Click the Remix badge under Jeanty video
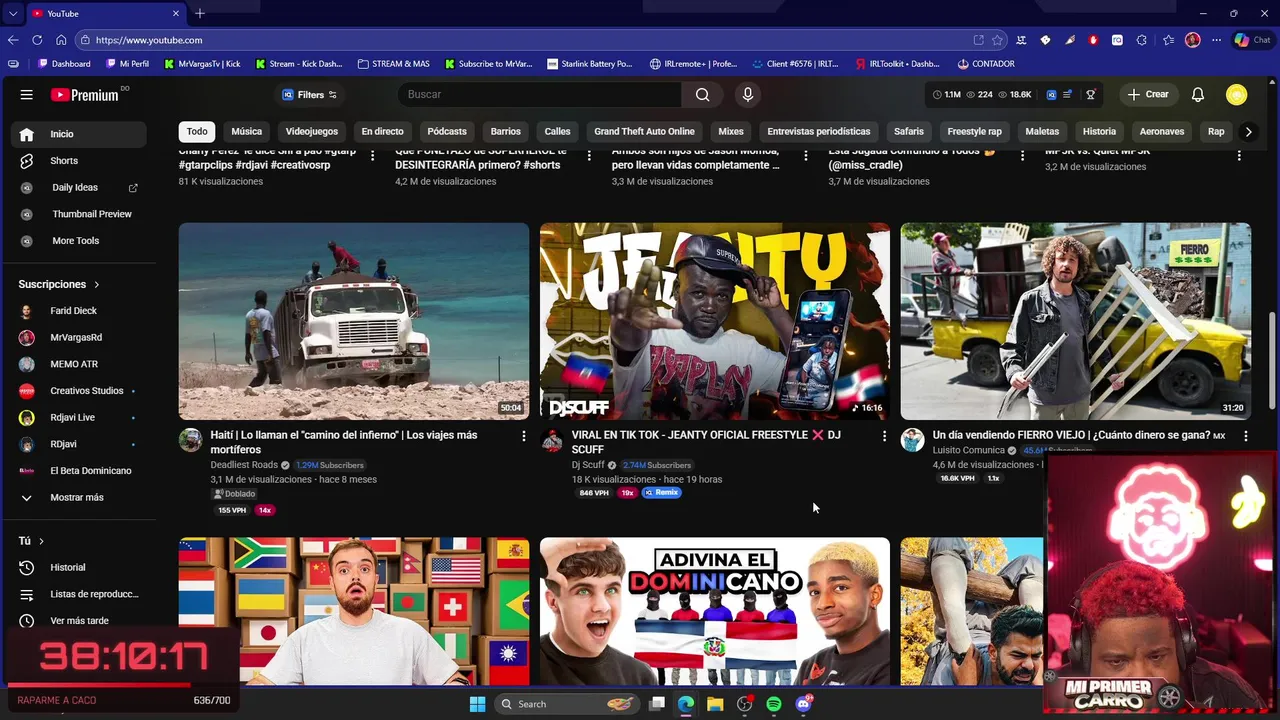The image size is (1280, 720). tap(661, 493)
